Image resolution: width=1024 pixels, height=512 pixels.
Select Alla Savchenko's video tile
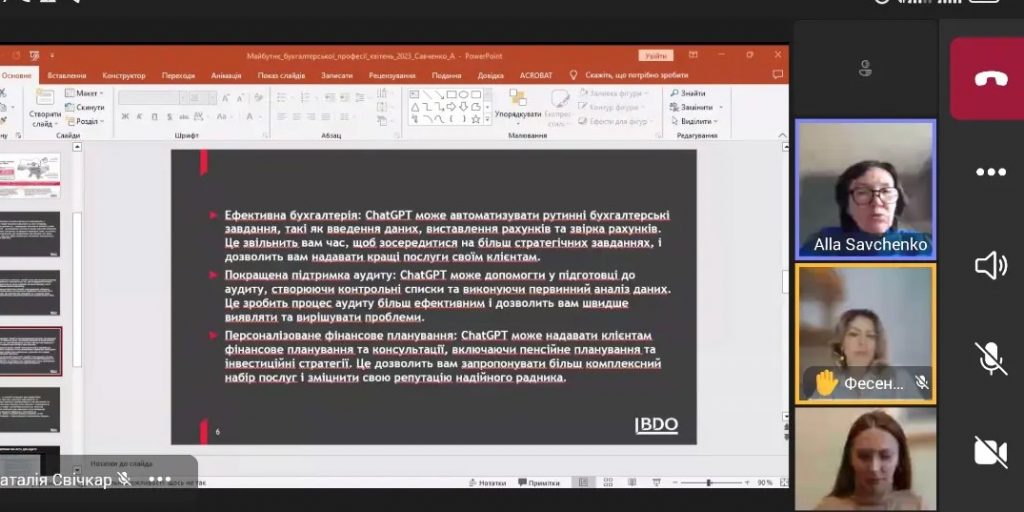865,189
